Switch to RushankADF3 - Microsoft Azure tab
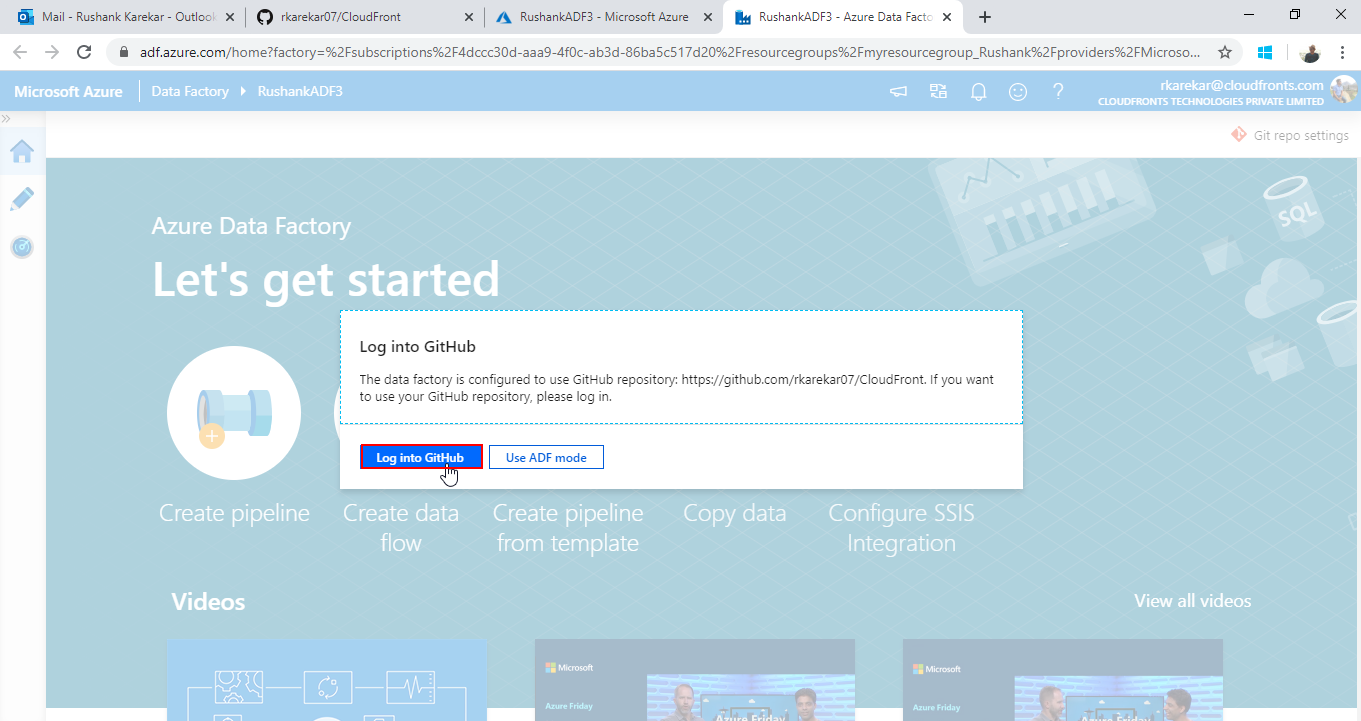1361x721 pixels. [603, 17]
